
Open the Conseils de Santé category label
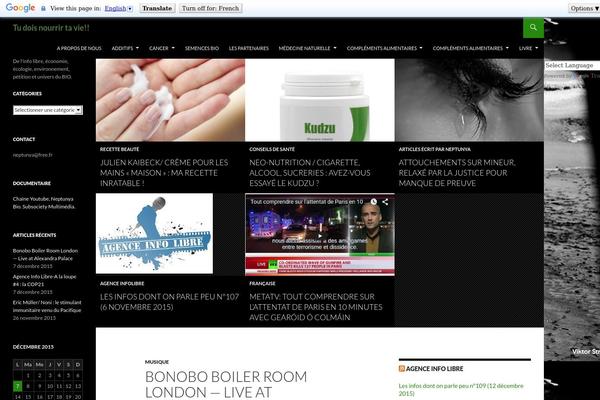tap(272, 149)
